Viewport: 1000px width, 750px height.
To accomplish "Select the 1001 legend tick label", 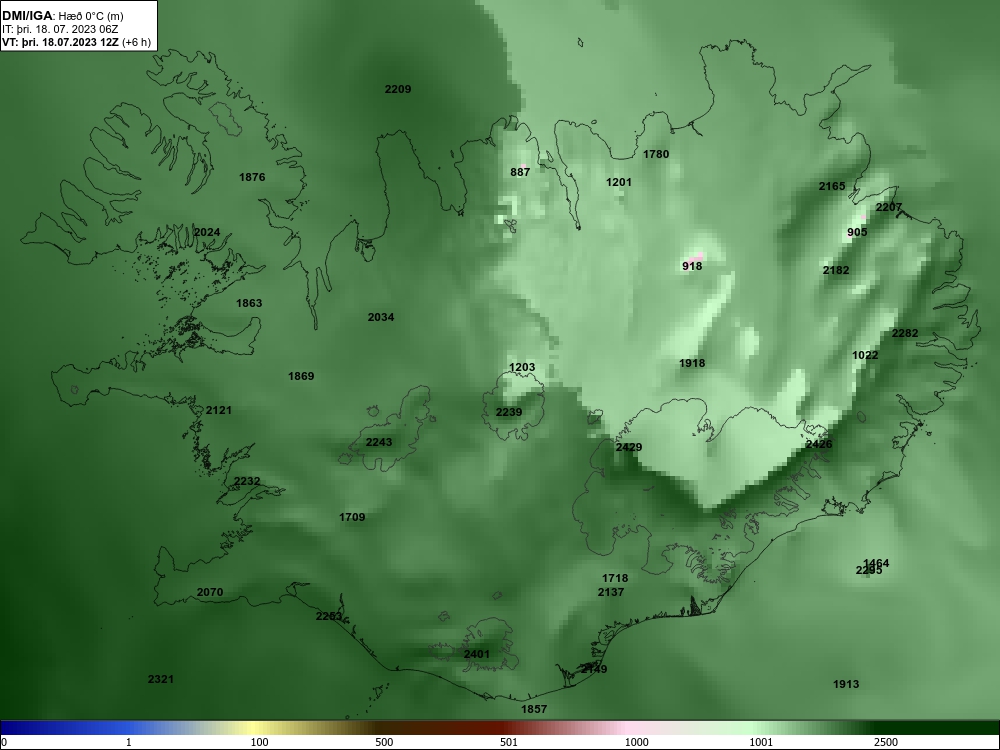I will tap(761, 742).
